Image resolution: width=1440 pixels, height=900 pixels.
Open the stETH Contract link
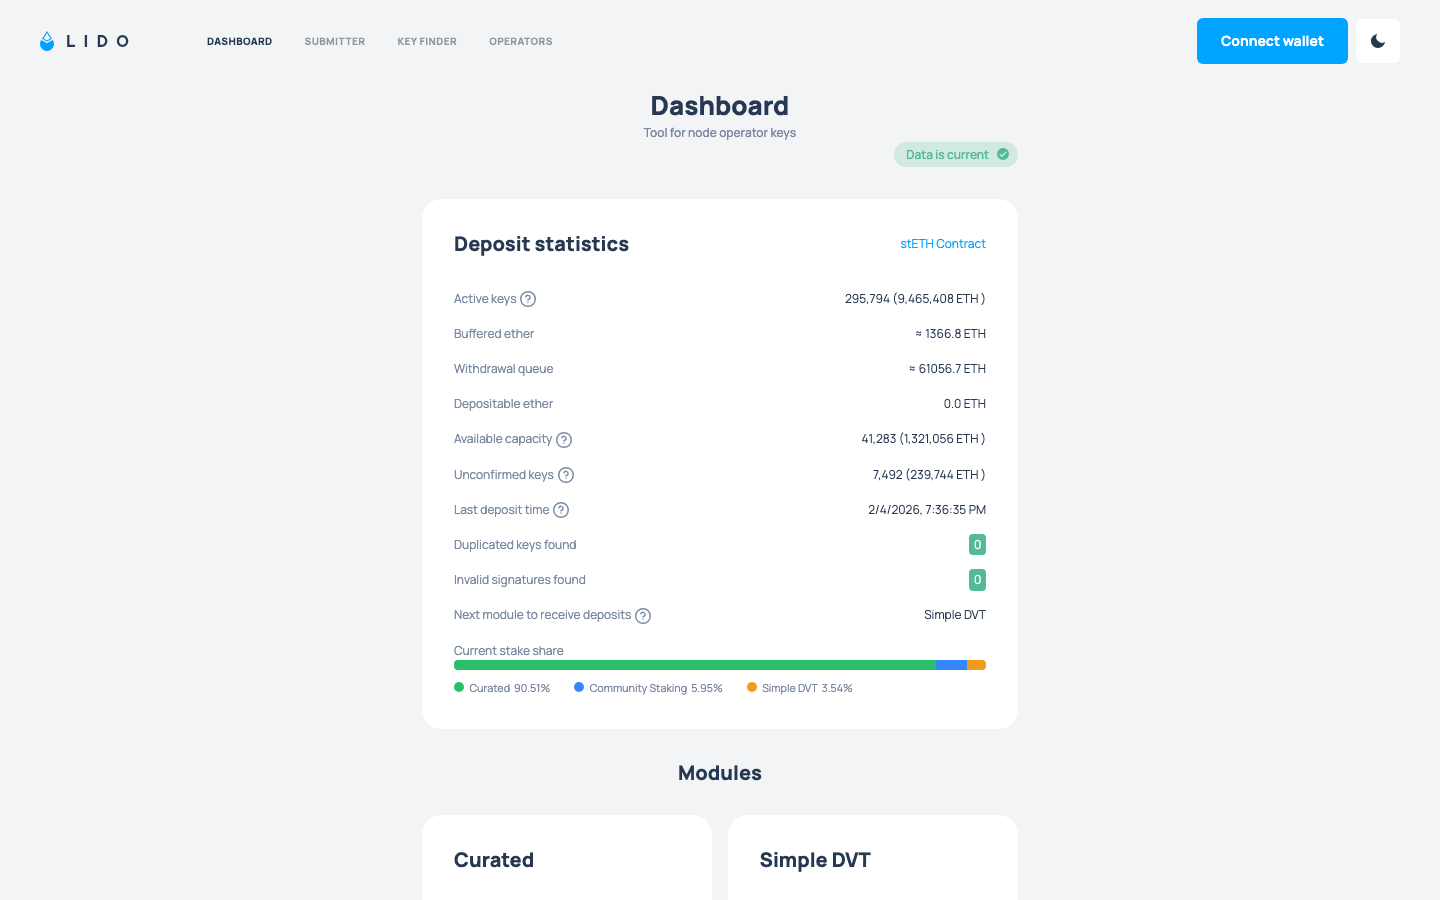[x=942, y=244]
